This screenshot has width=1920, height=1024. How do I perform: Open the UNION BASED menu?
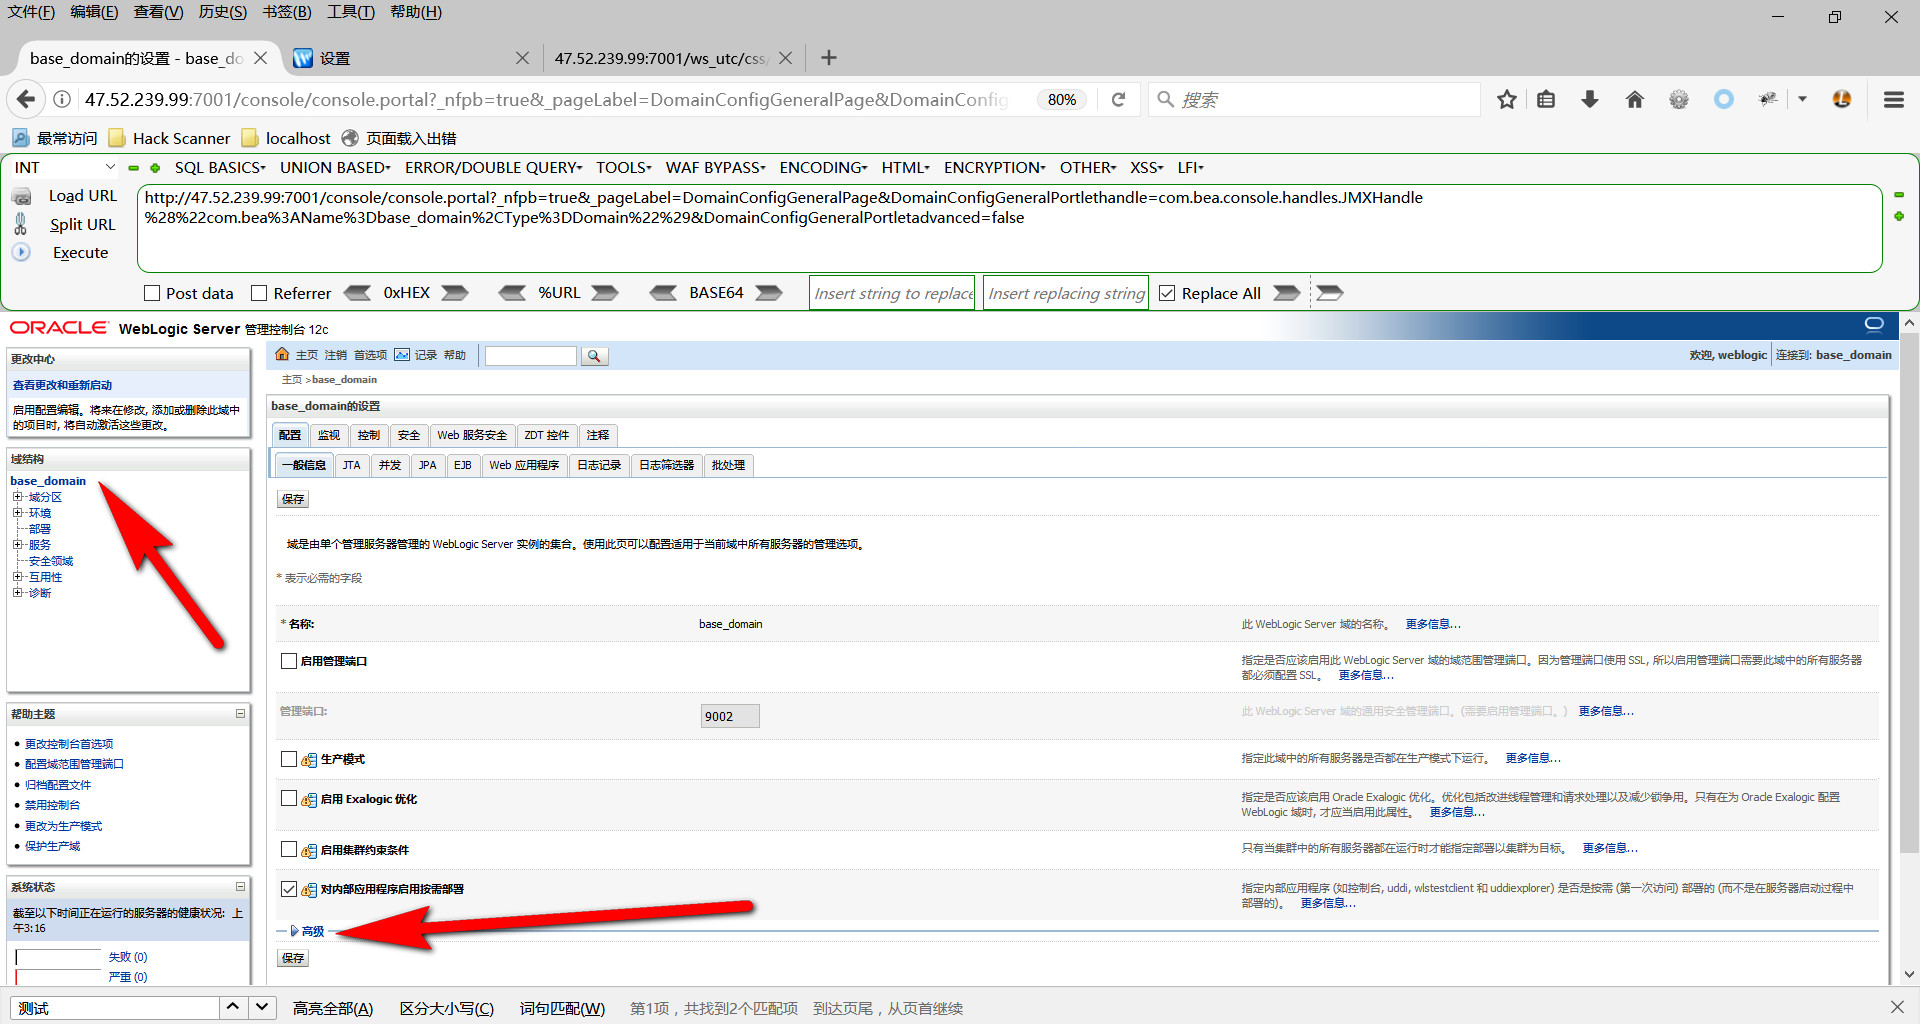point(335,168)
